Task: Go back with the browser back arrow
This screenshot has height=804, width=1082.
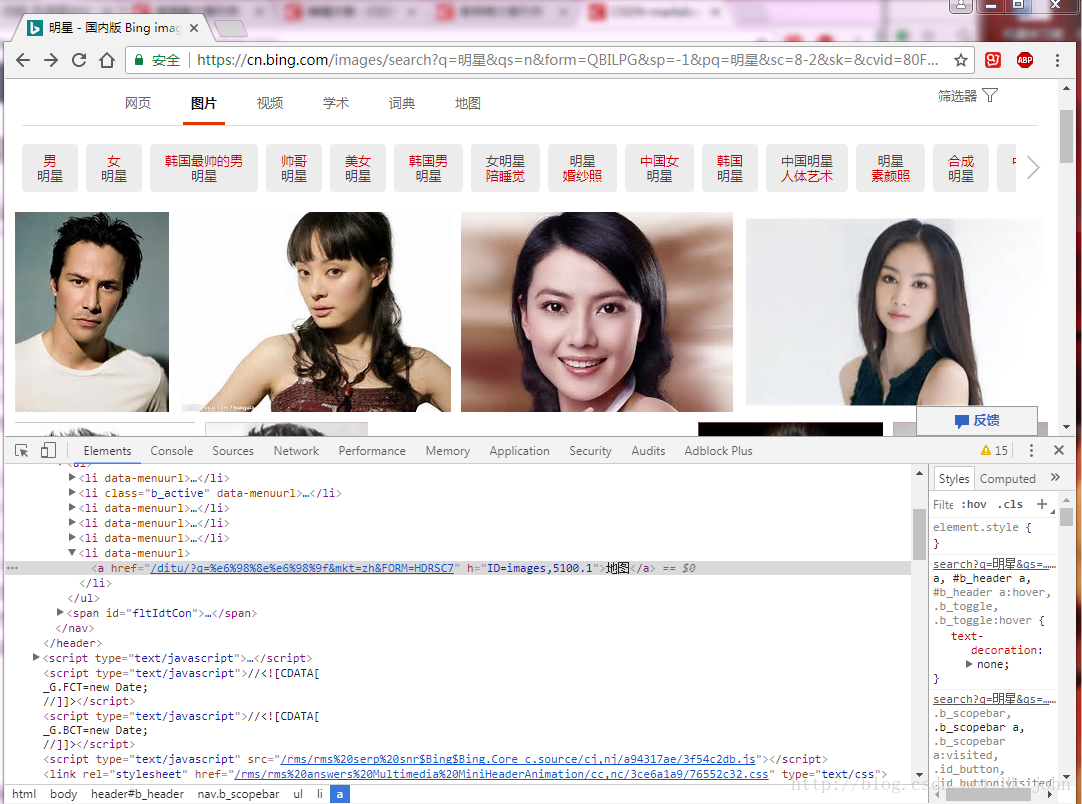Action: coord(23,60)
